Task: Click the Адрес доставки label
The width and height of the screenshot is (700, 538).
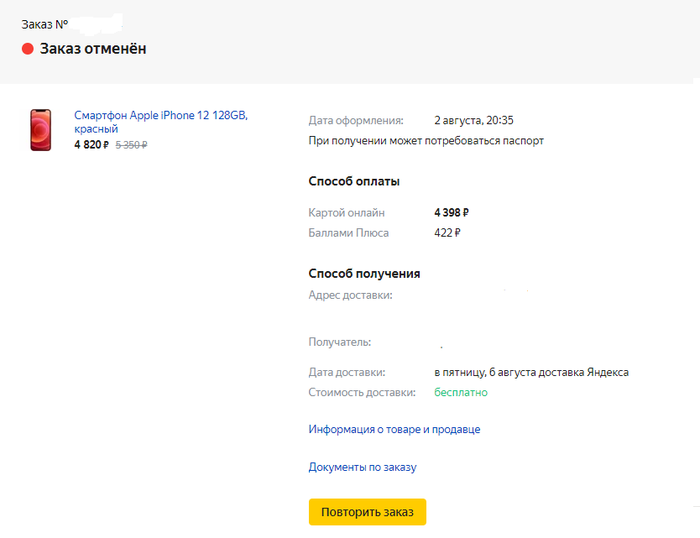Action: 350,295
